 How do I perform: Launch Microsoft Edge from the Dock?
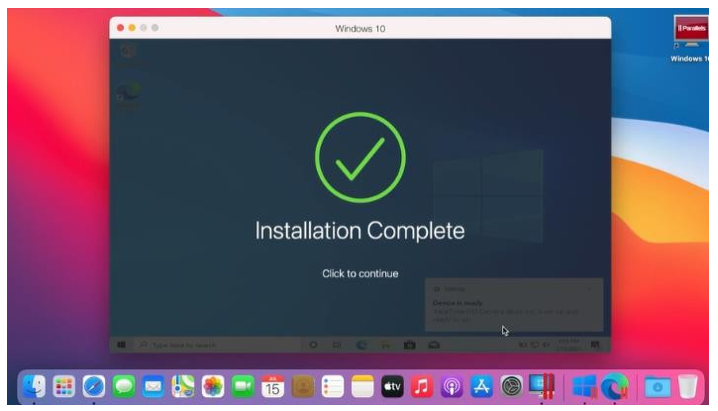613,386
